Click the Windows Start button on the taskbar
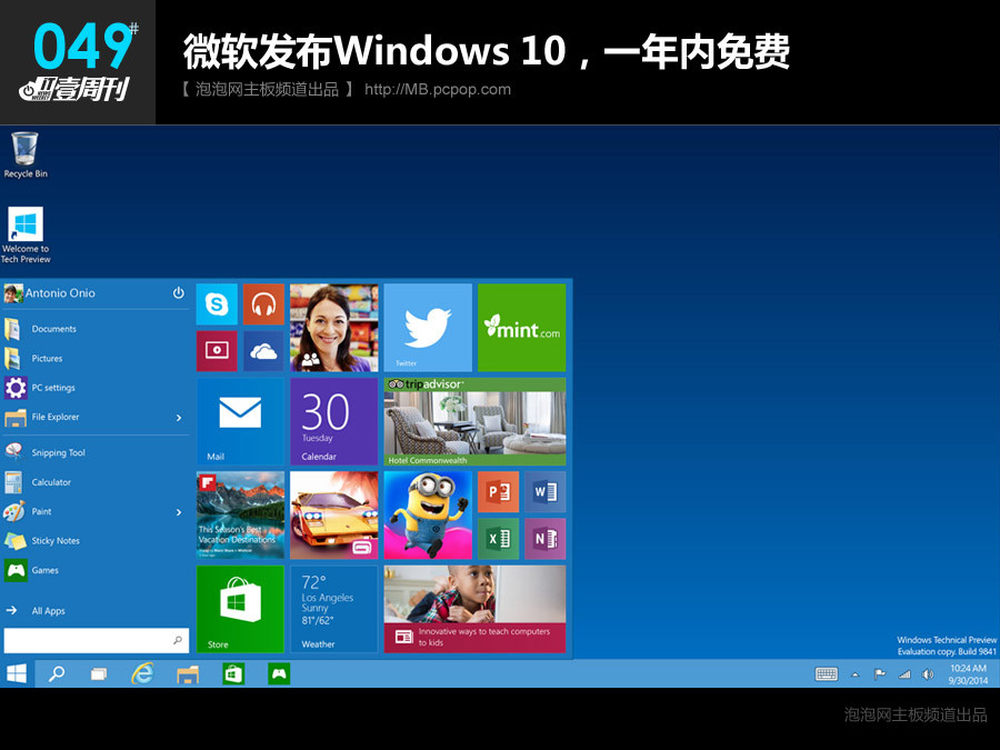Image resolution: width=1000 pixels, height=750 pixels. [17, 673]
